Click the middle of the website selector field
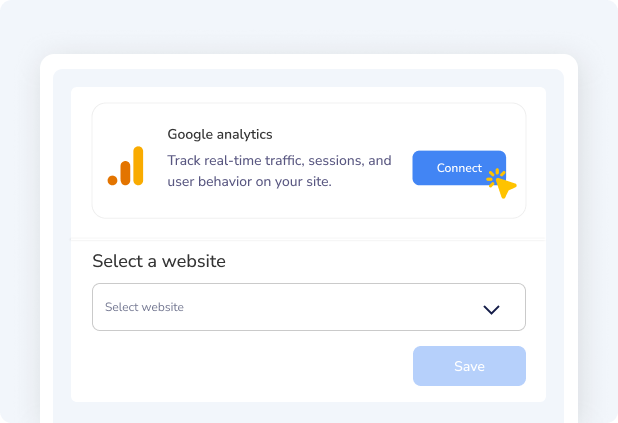The height and width of the screenshot is (423, 618). pyautogui.click(x=308, y=307)
